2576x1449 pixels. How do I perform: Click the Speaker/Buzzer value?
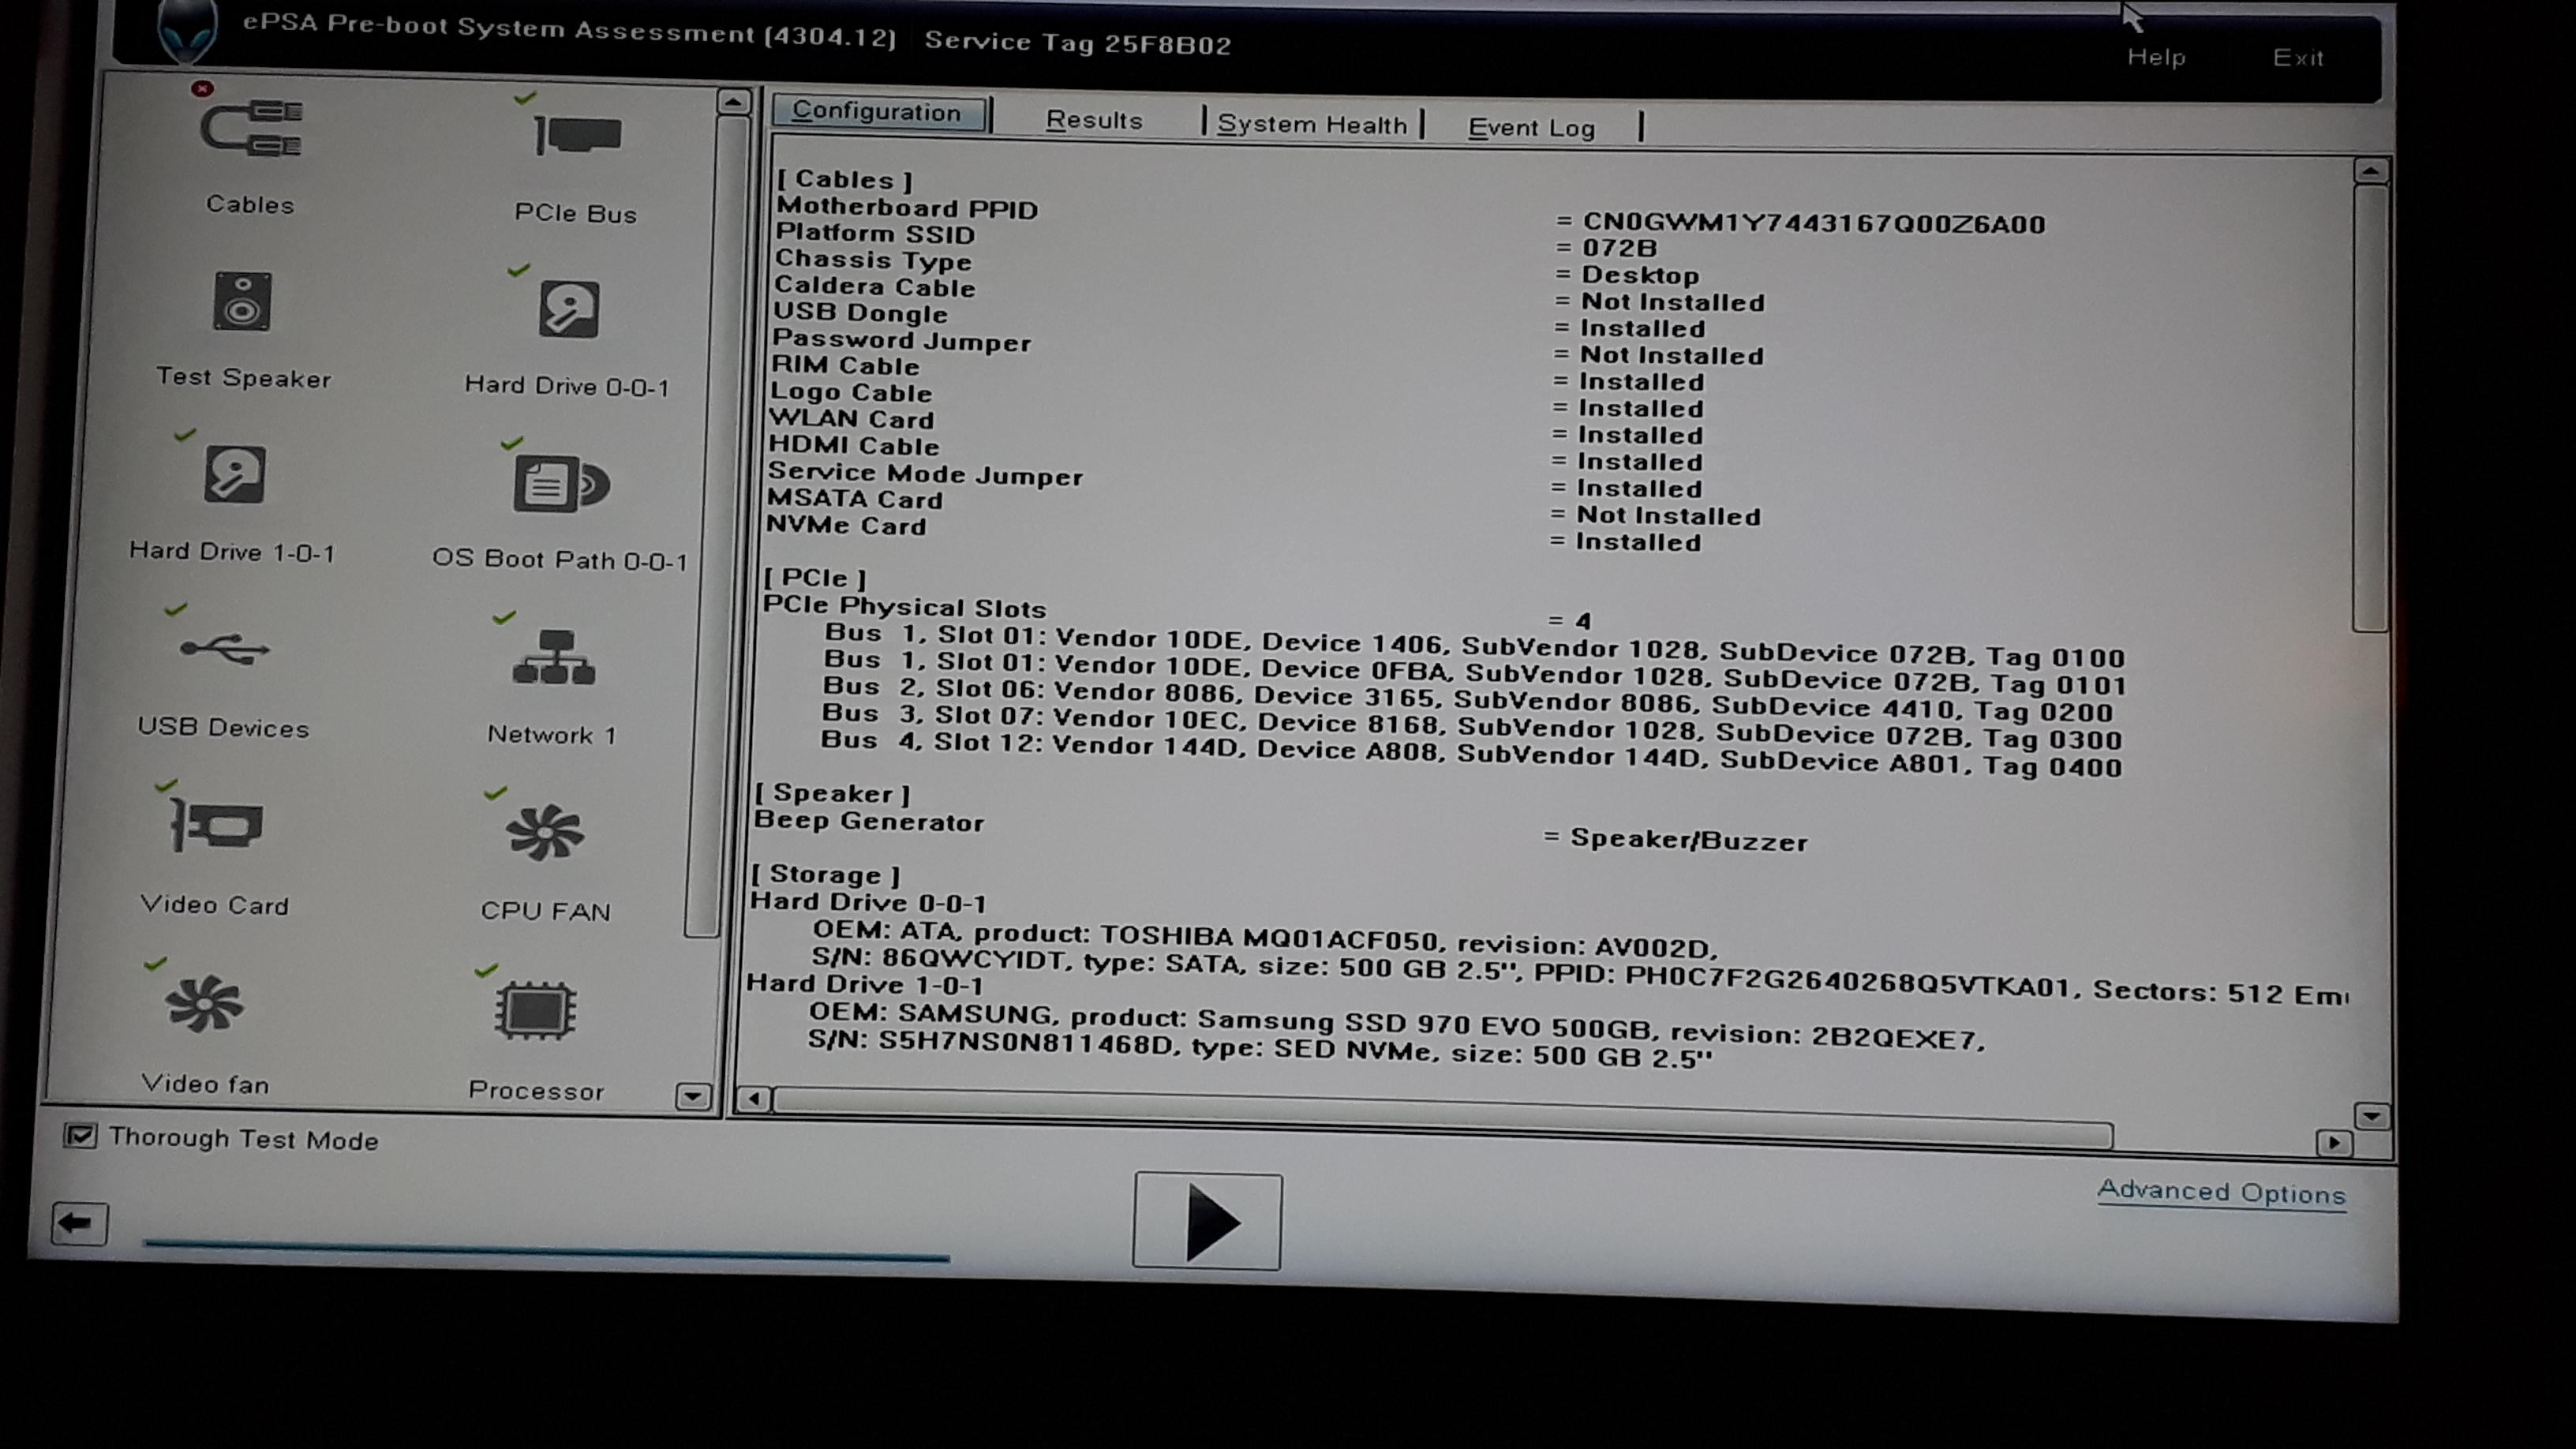(x=1689, y=840)
